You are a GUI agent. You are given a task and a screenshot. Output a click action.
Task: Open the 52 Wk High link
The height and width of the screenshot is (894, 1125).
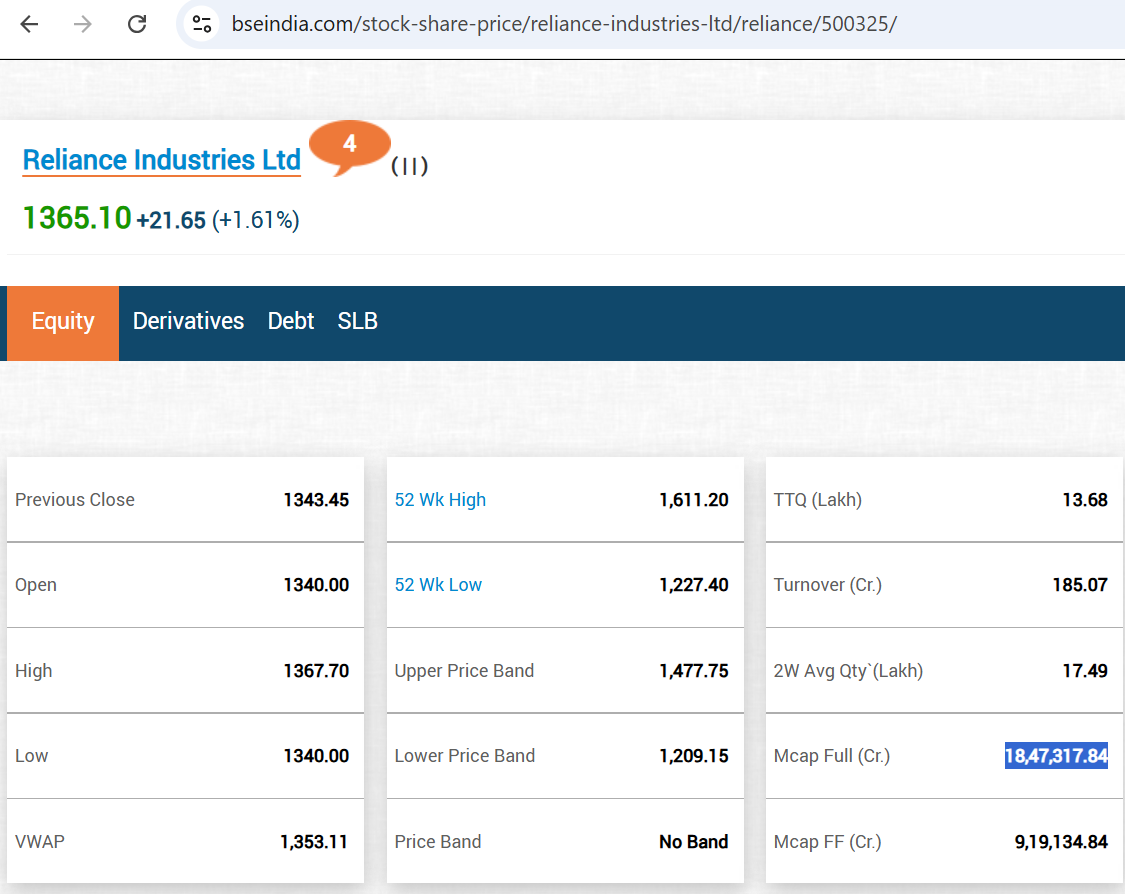click(440, 500)
